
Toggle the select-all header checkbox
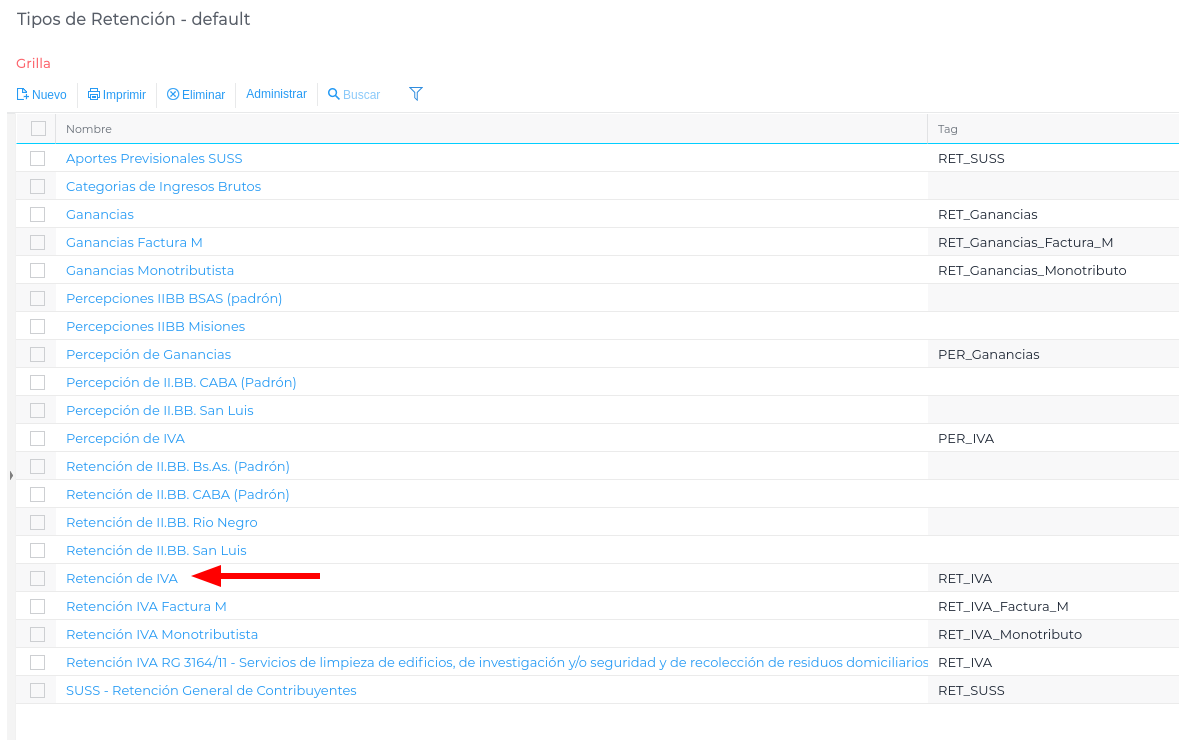pyautogui.click(x=38, y=128)
